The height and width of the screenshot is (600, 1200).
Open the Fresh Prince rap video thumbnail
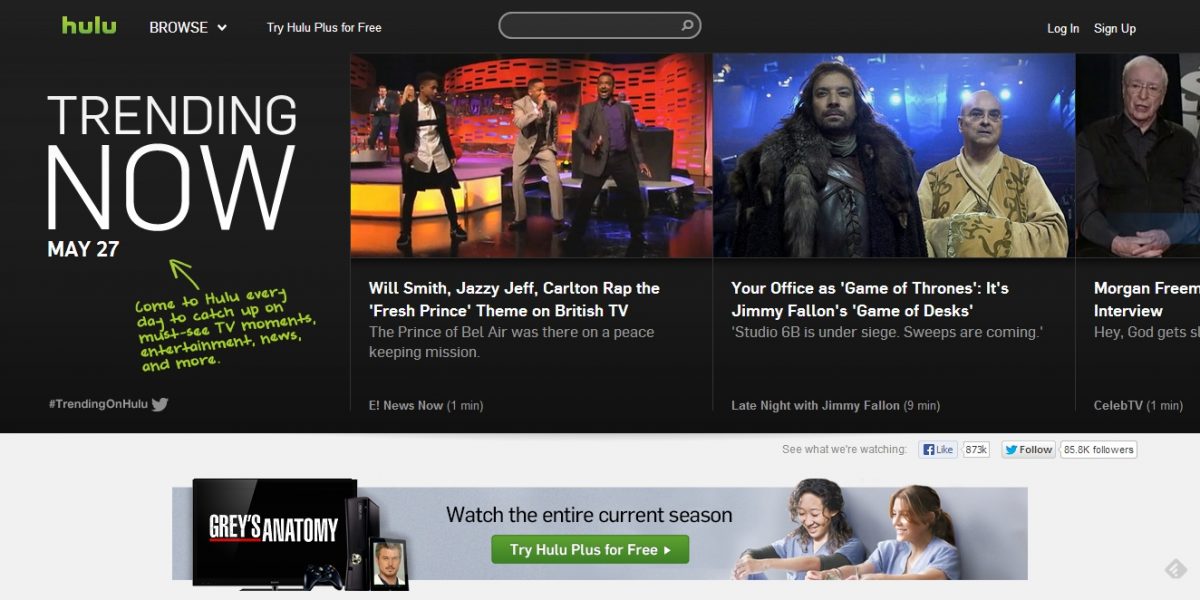click(531, 155)
